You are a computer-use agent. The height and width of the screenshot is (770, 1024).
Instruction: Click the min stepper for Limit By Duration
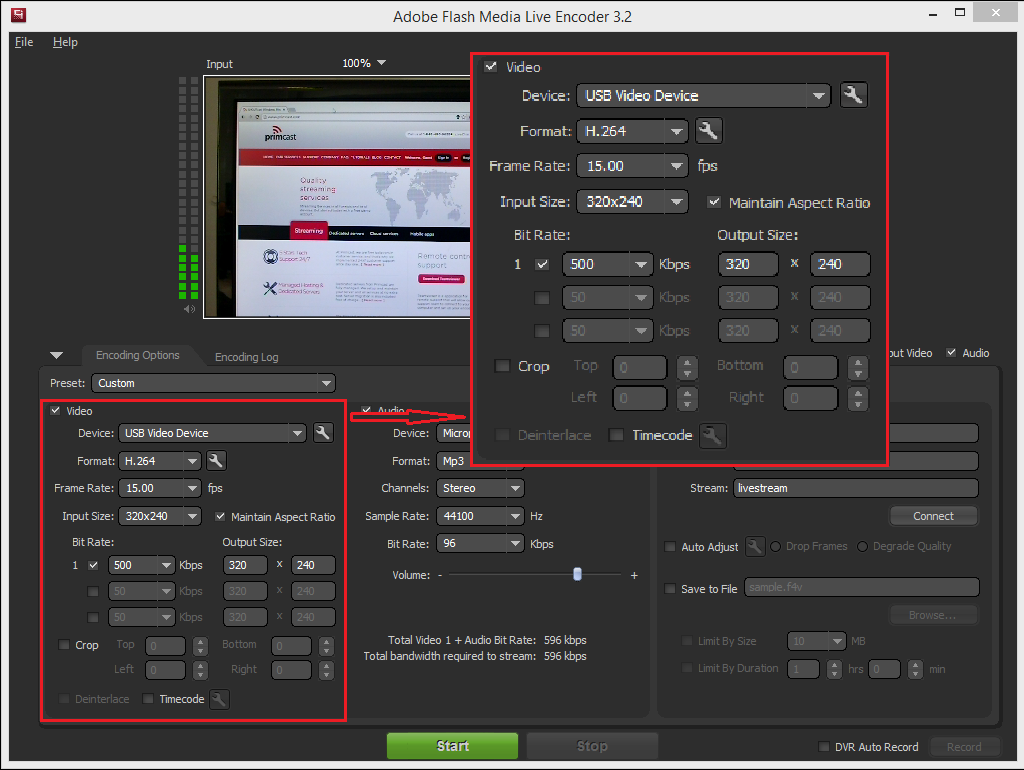point(916,669)
